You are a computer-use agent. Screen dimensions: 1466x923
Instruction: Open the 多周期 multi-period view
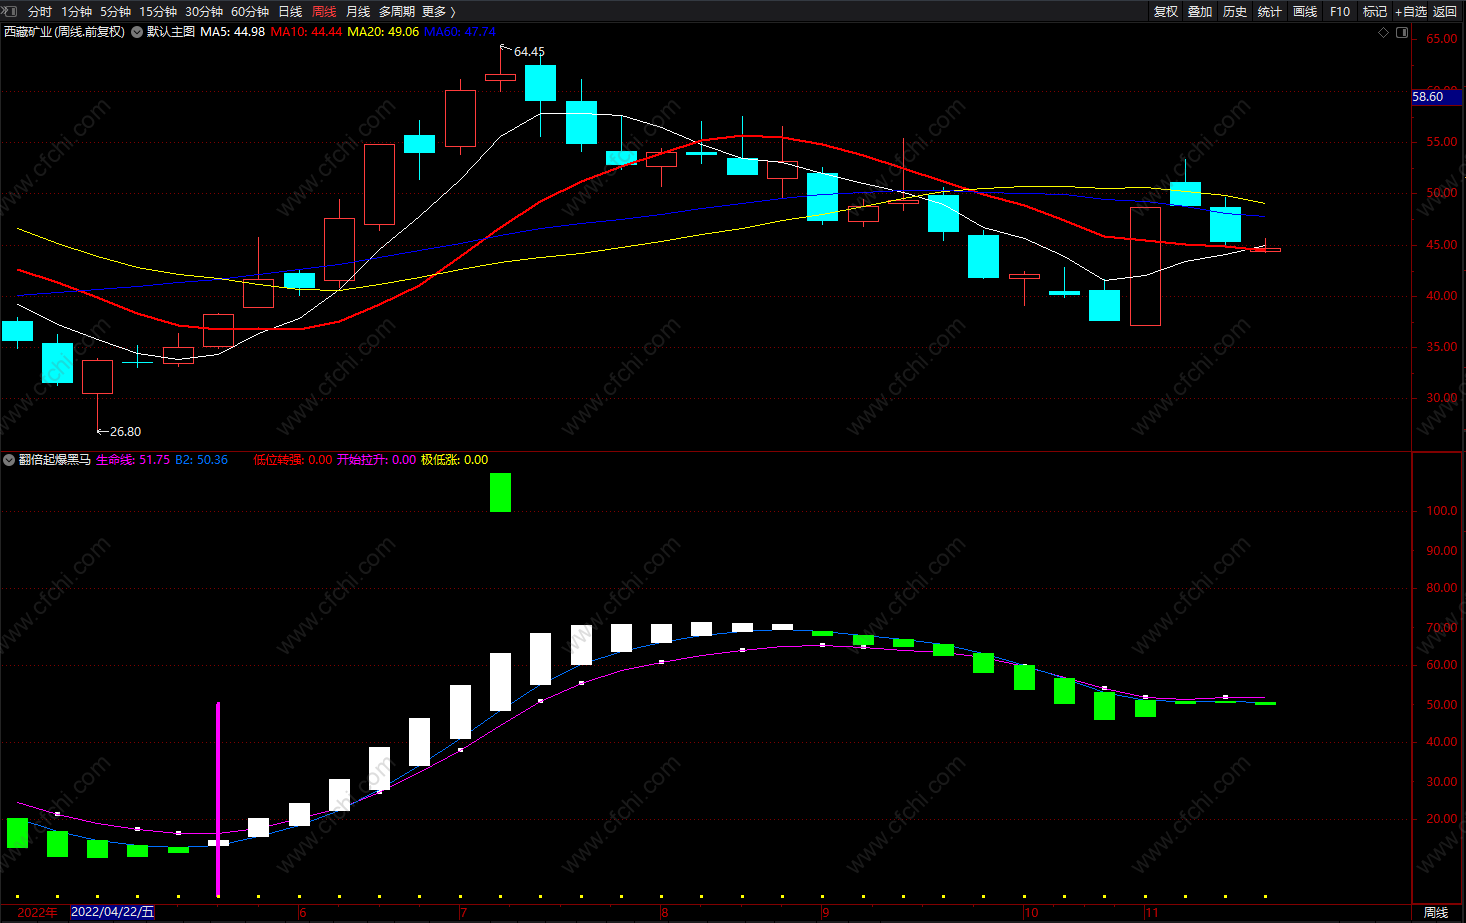397,12
